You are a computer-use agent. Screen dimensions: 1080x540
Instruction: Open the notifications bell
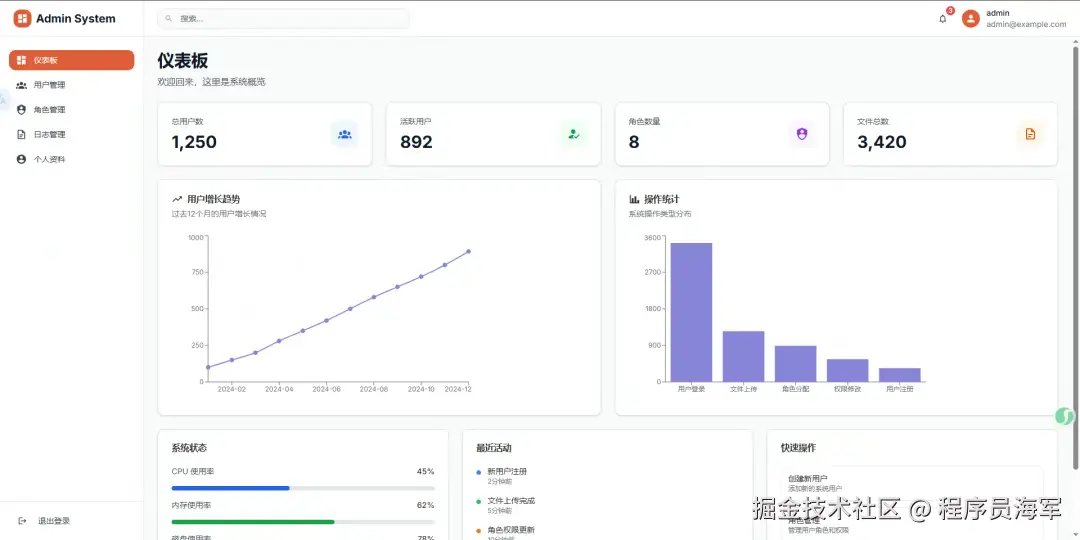943,19
